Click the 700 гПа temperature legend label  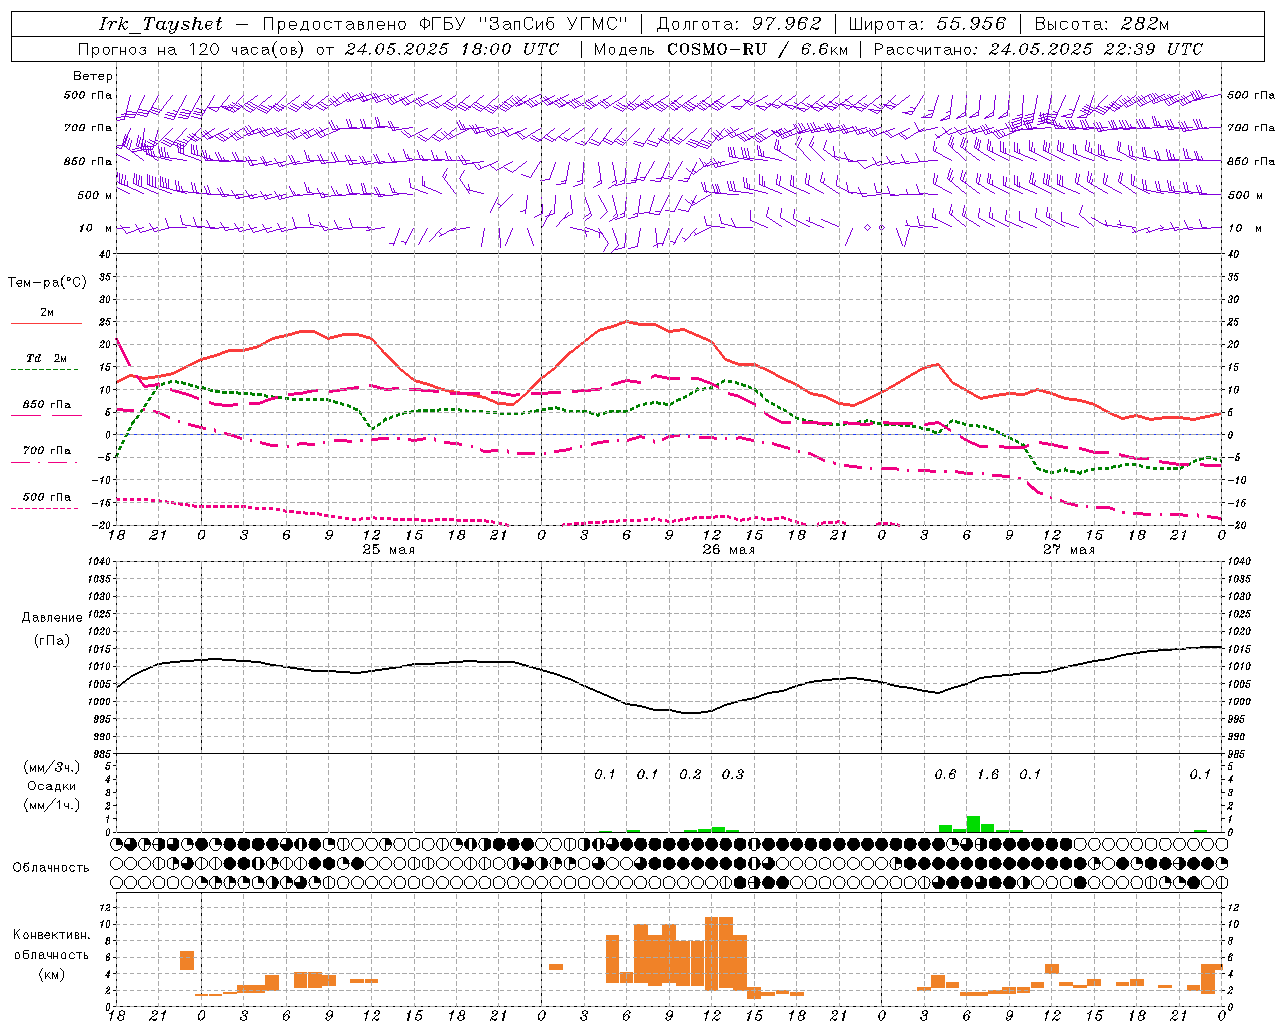(x=47, y=451)
